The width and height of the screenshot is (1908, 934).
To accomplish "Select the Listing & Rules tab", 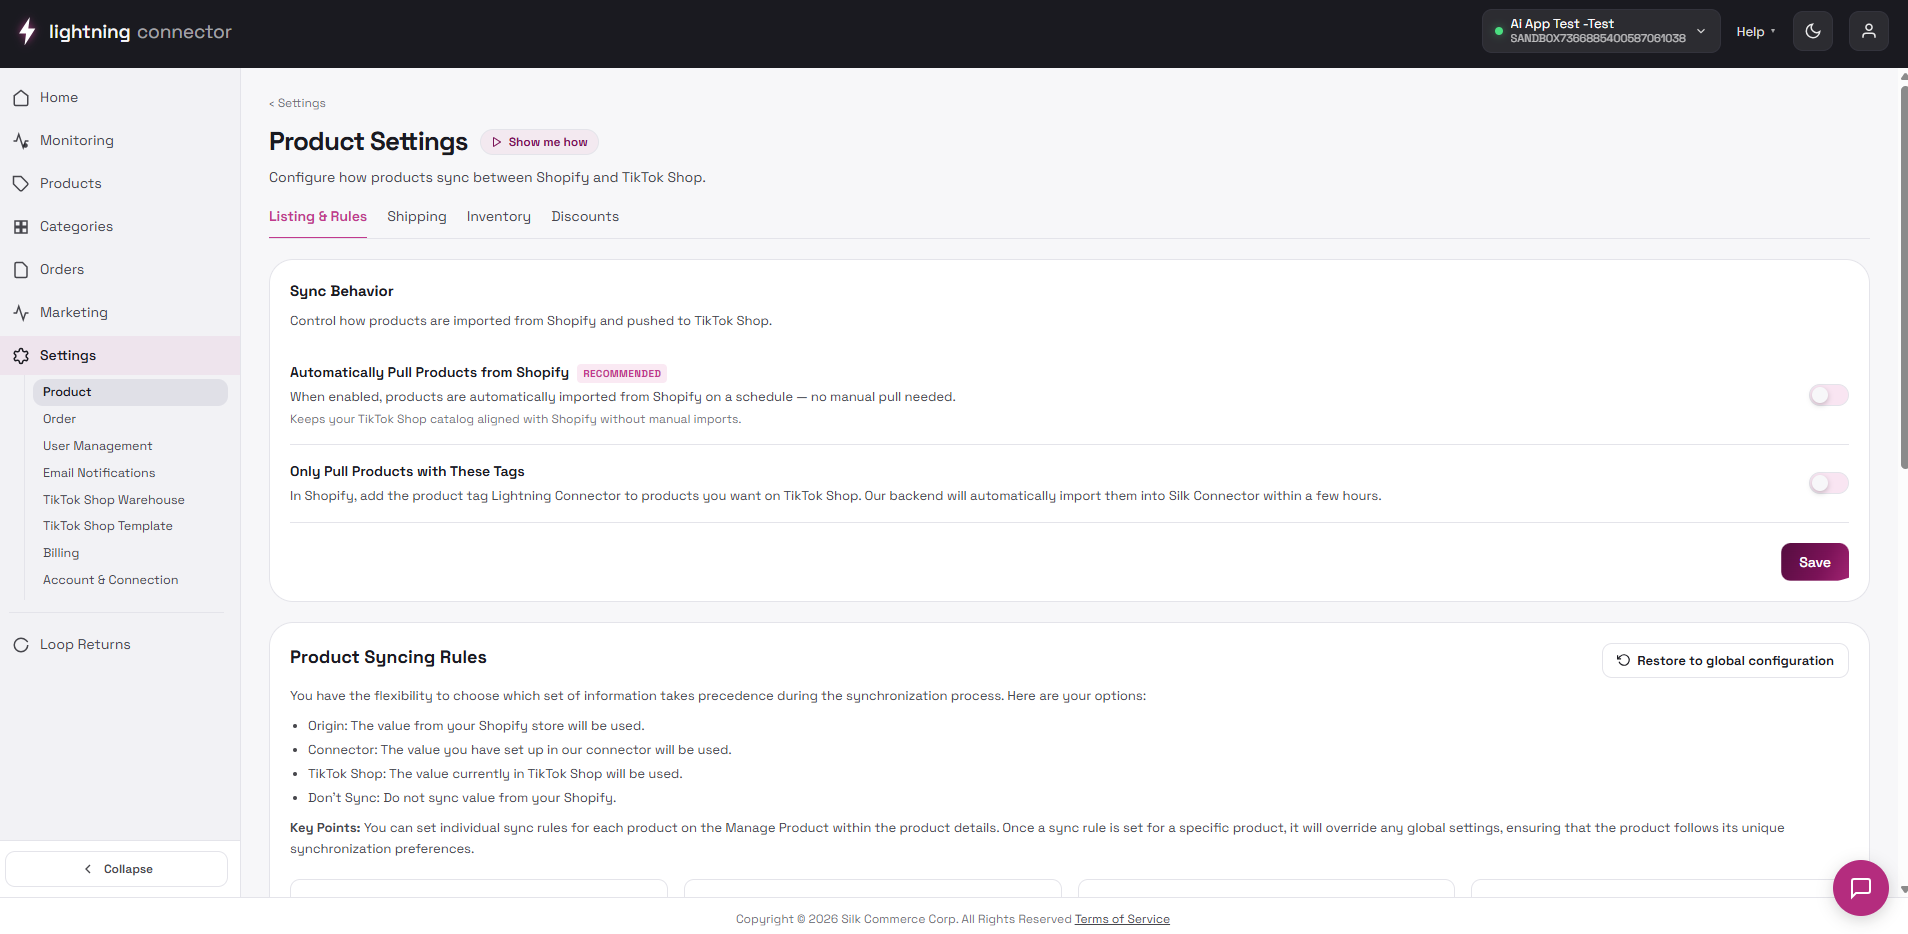I will click(318, 217).
